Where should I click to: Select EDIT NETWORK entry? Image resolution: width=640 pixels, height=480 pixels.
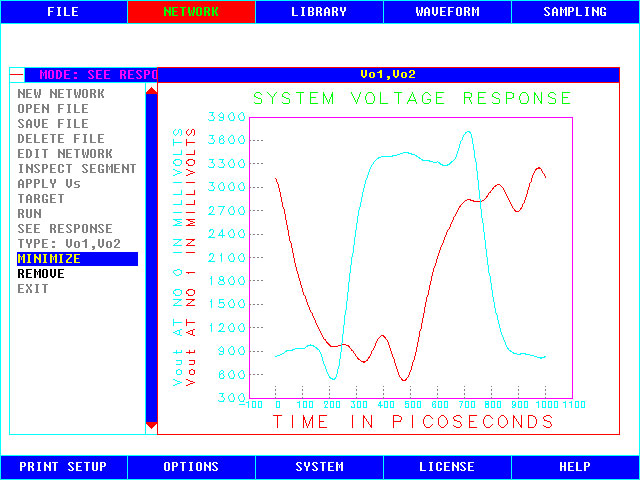pyautogui.click(x=65, y=154)
